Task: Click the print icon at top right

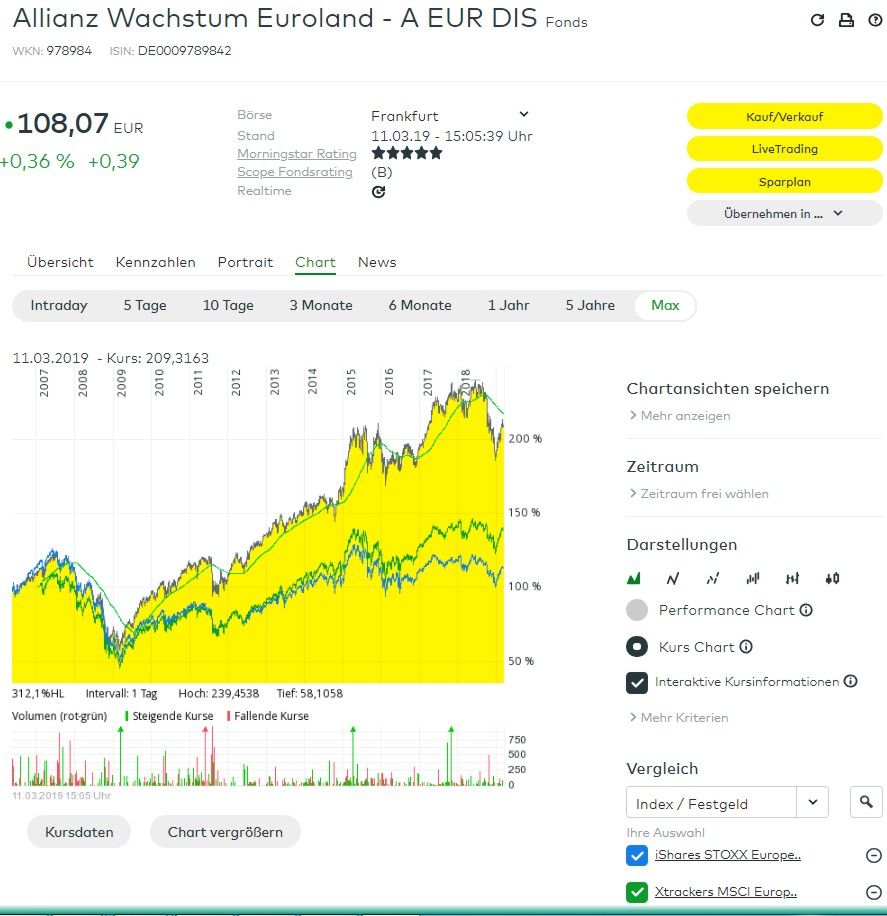Action: [x=846, y=20]
